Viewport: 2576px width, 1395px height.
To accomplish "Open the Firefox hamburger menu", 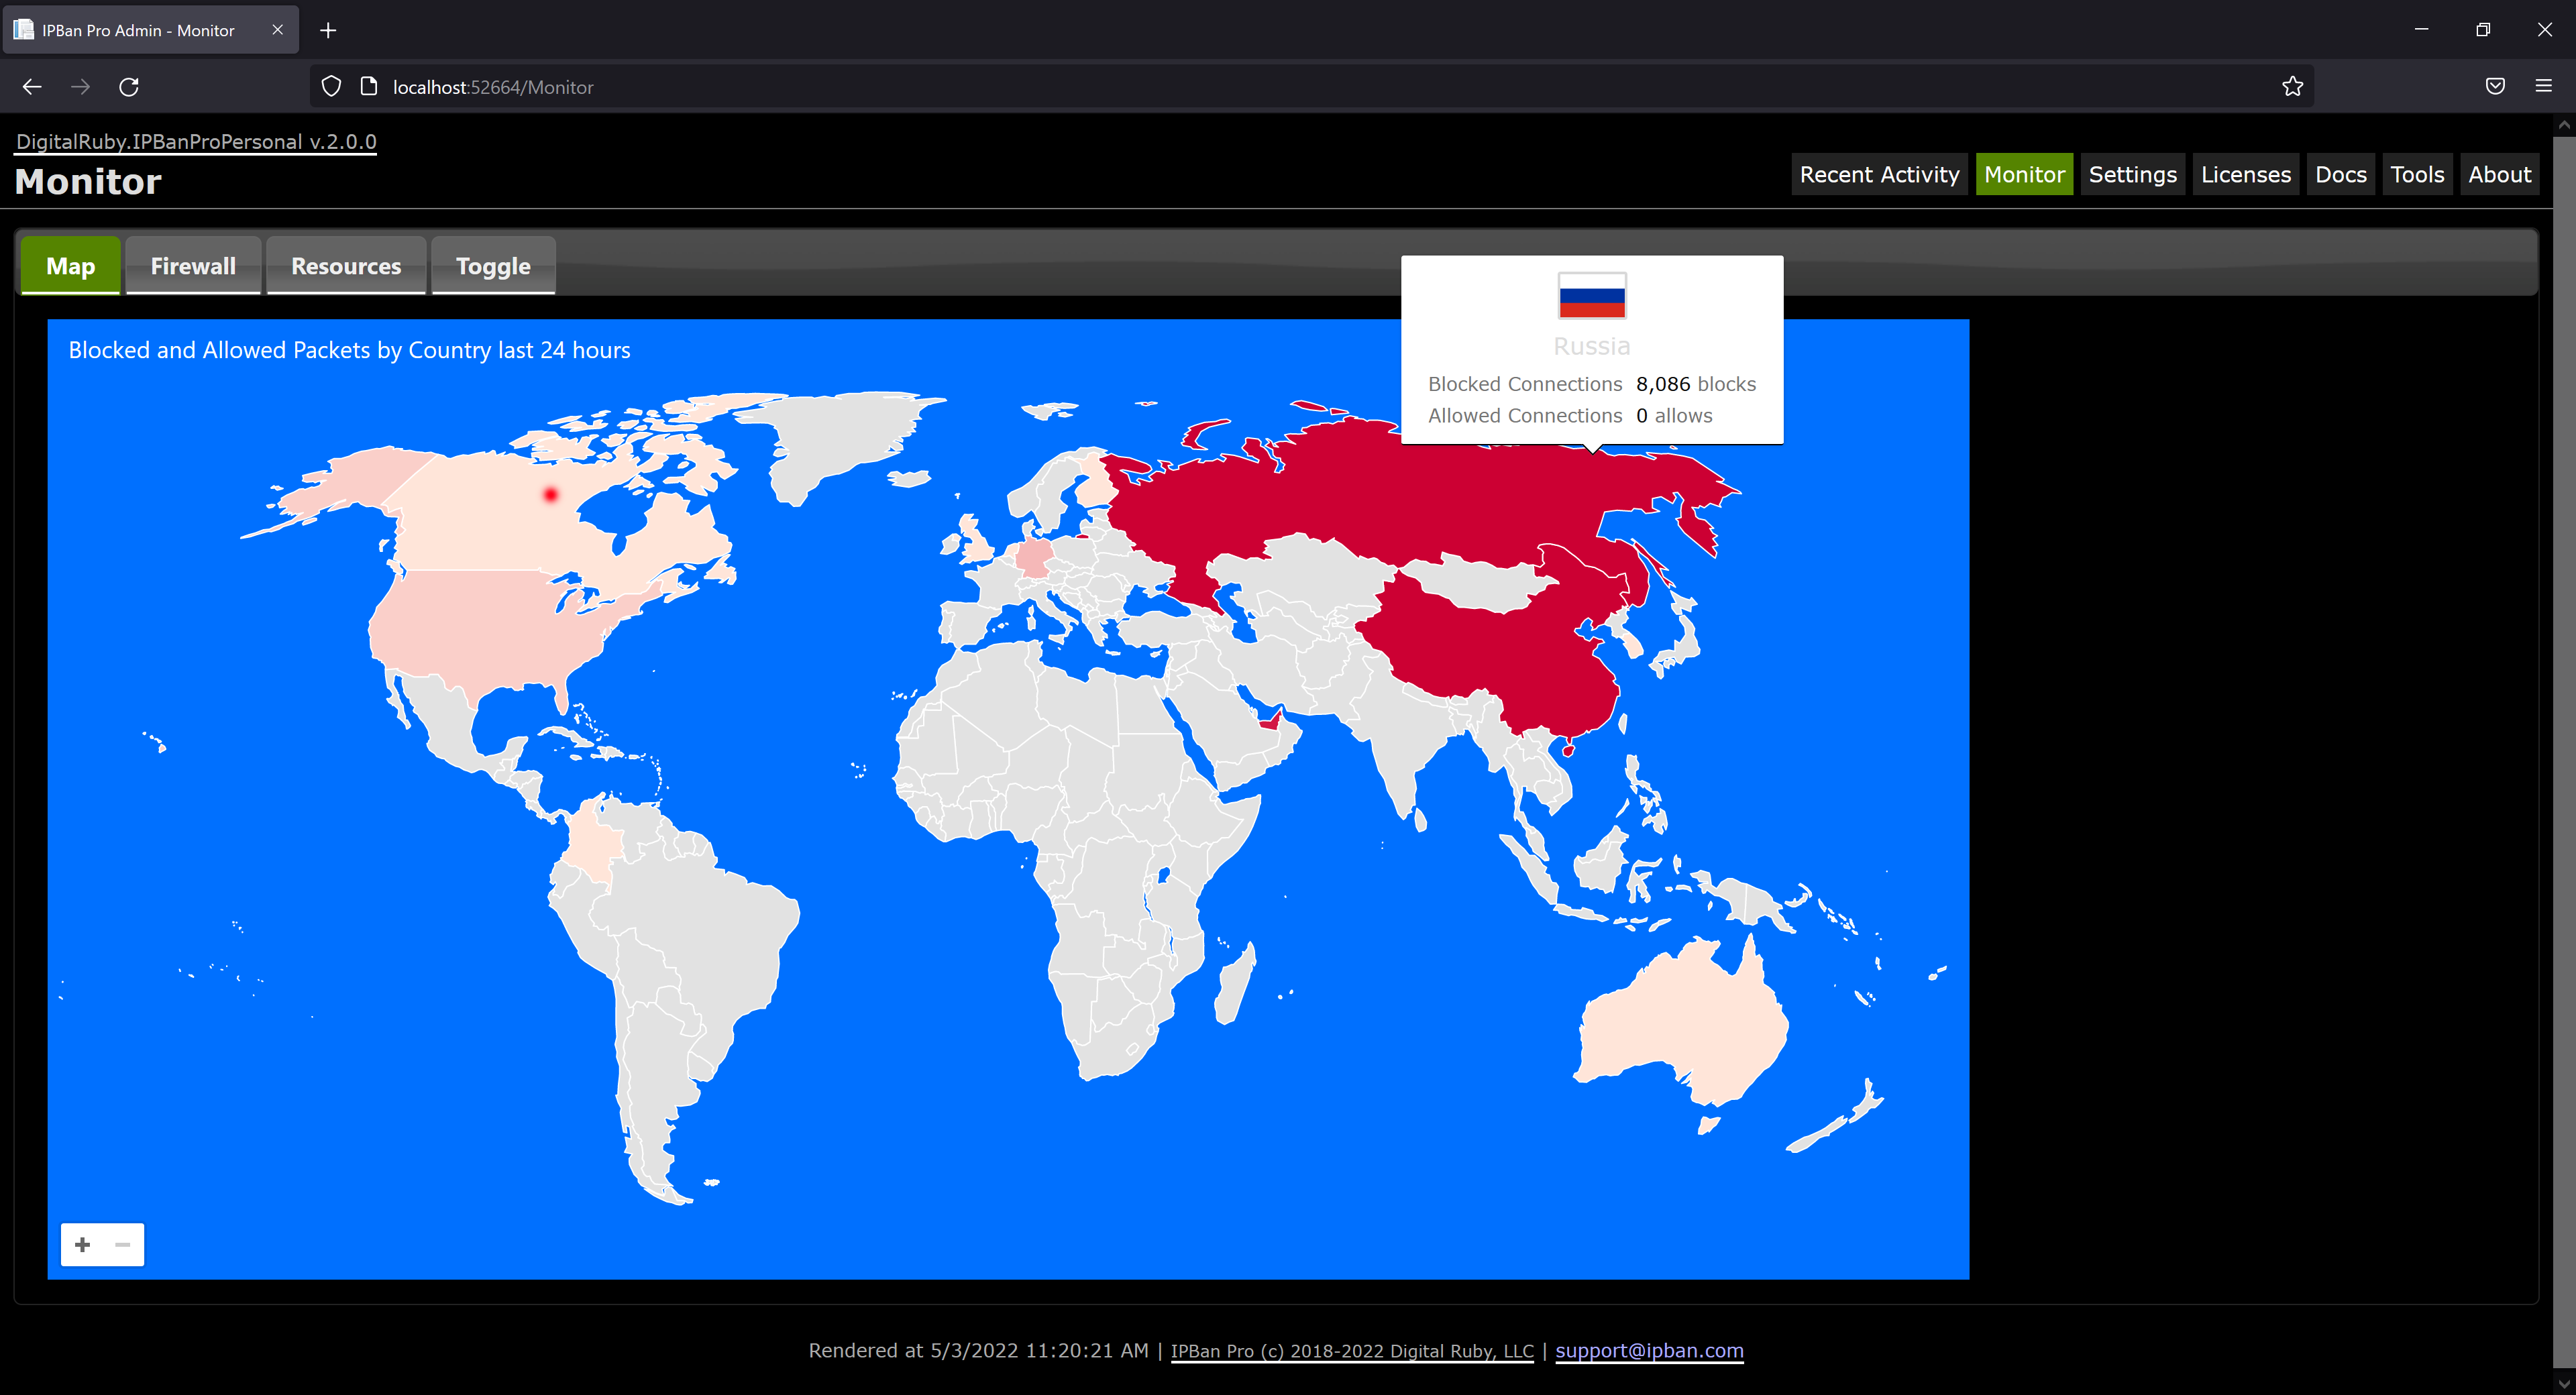I will pyautogui.click(x=2543, y=87).
